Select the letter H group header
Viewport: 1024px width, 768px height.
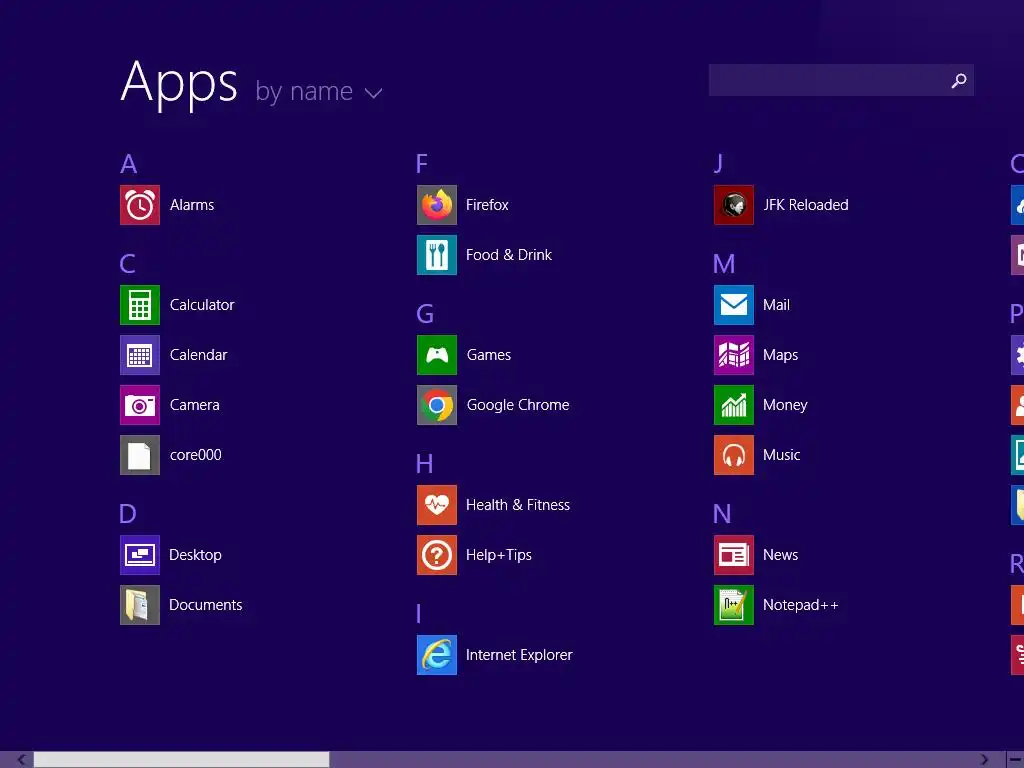[x=424, y=464]
